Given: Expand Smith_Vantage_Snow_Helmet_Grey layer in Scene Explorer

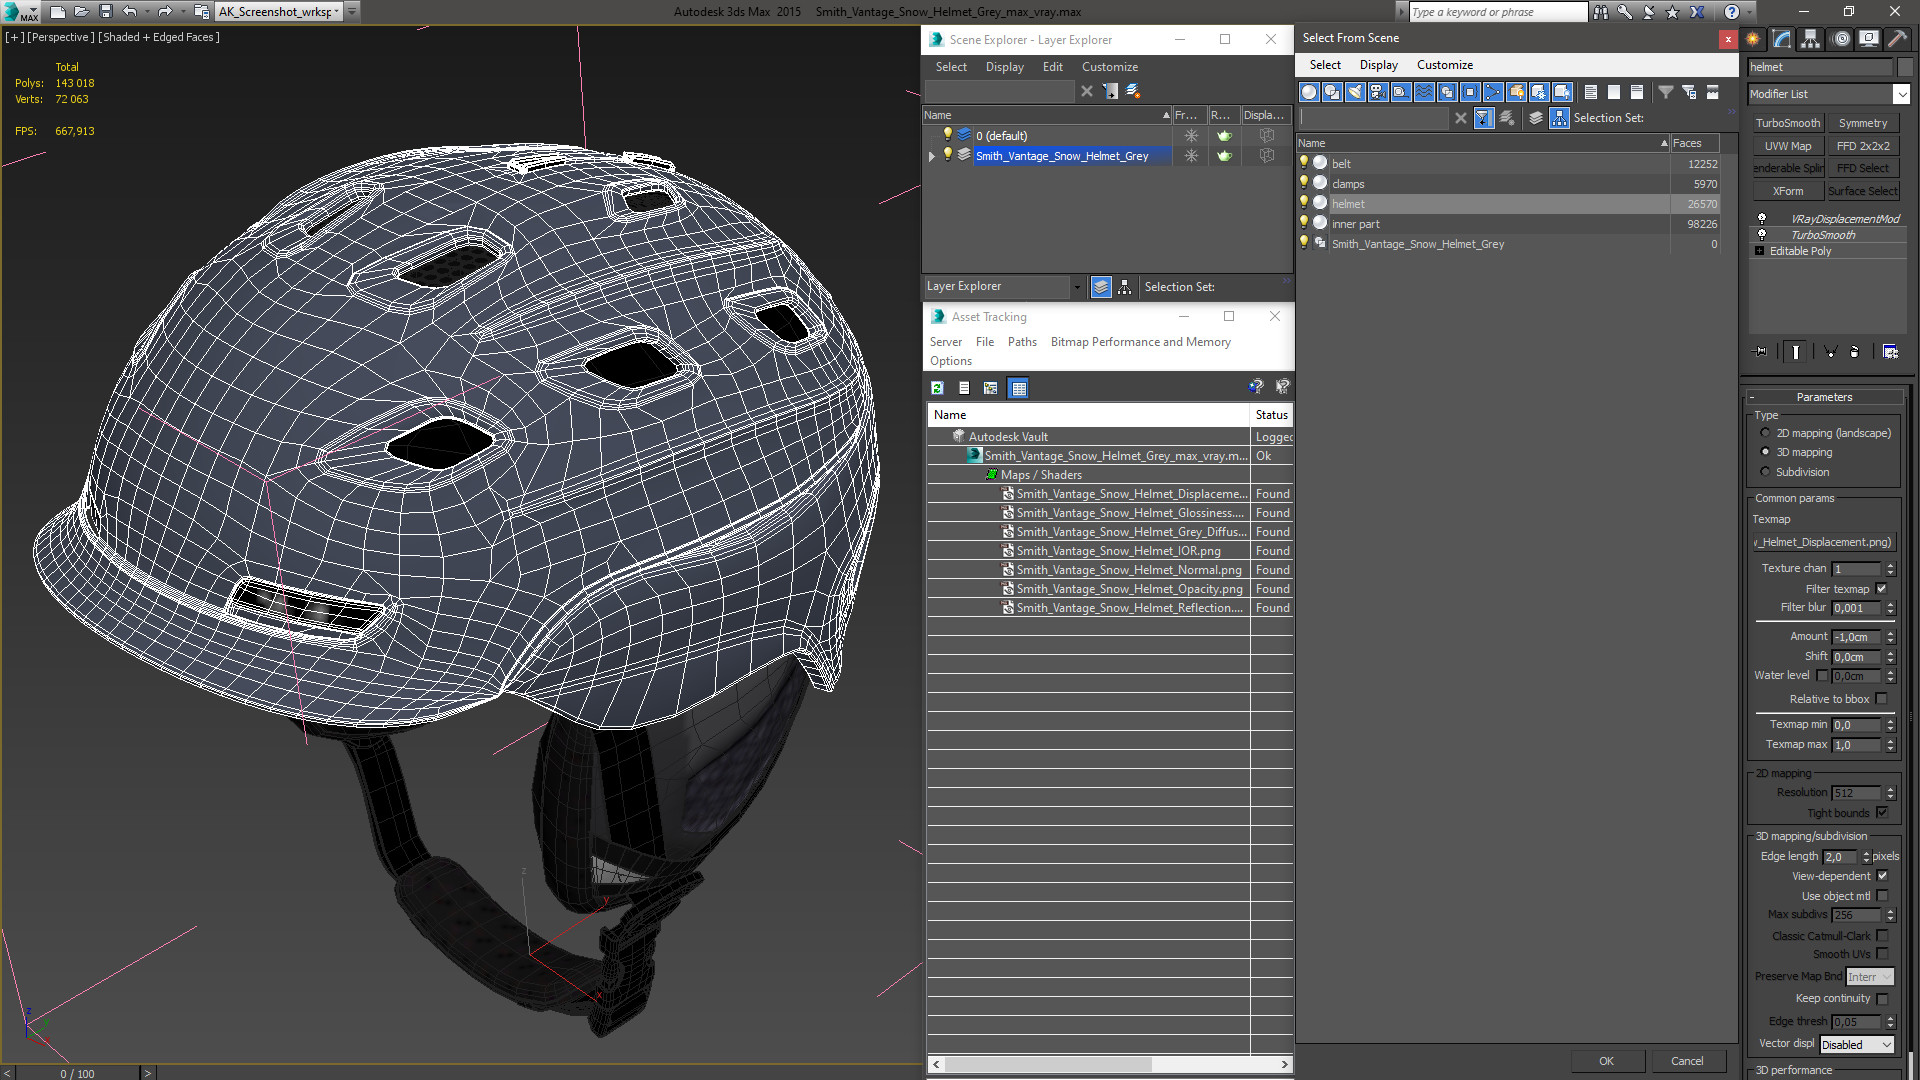Looking at the screenshot, I should point(932,156).
